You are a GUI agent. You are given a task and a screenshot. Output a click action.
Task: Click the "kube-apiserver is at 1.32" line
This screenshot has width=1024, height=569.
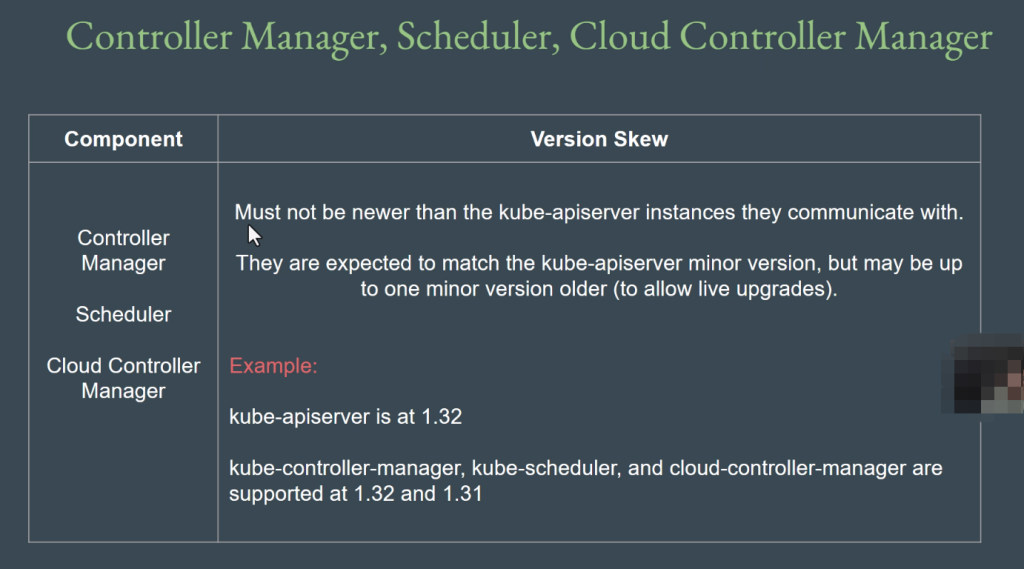345,417
